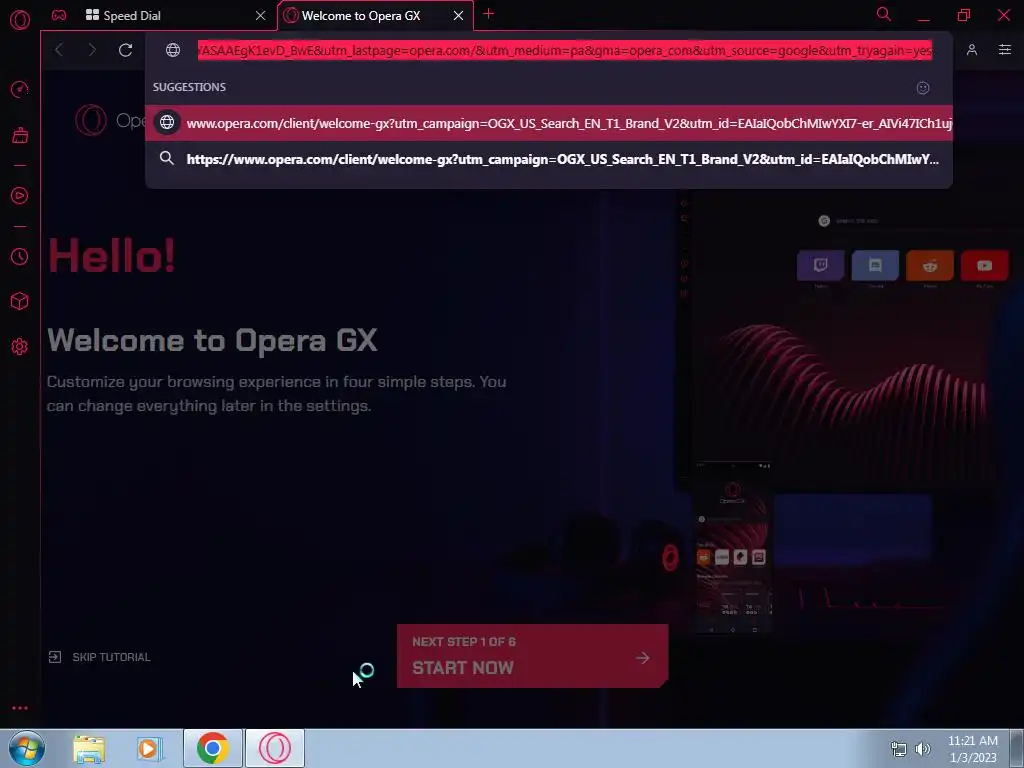The height and width of the screenshot is (768, 1024).
Task: Open the profile account icon
Action: click(972, 50)
